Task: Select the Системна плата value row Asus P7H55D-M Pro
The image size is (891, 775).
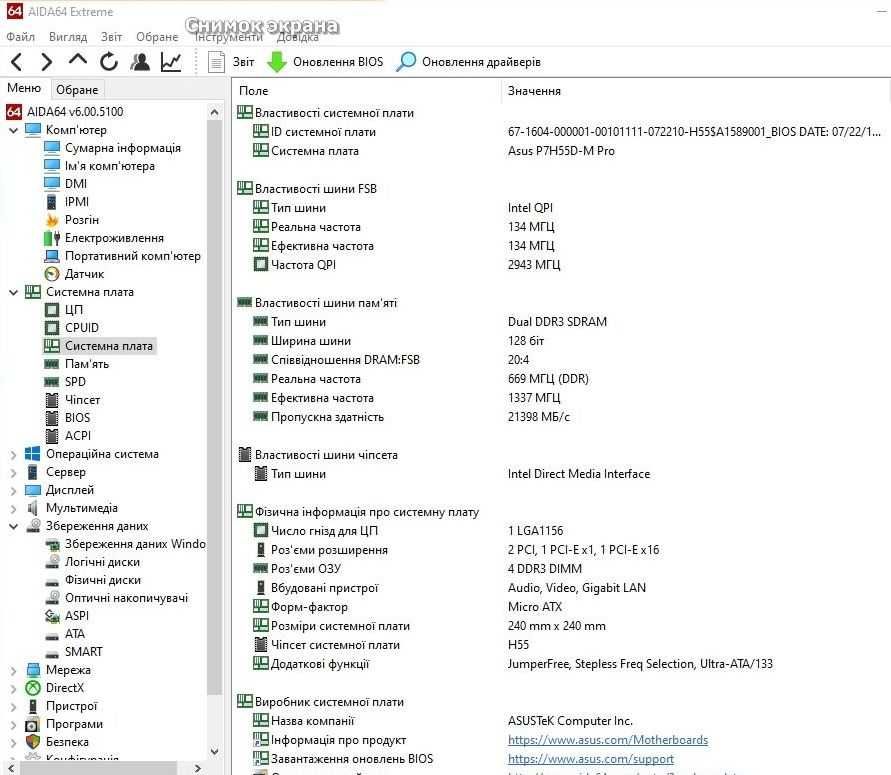Action: coord(560,151)
